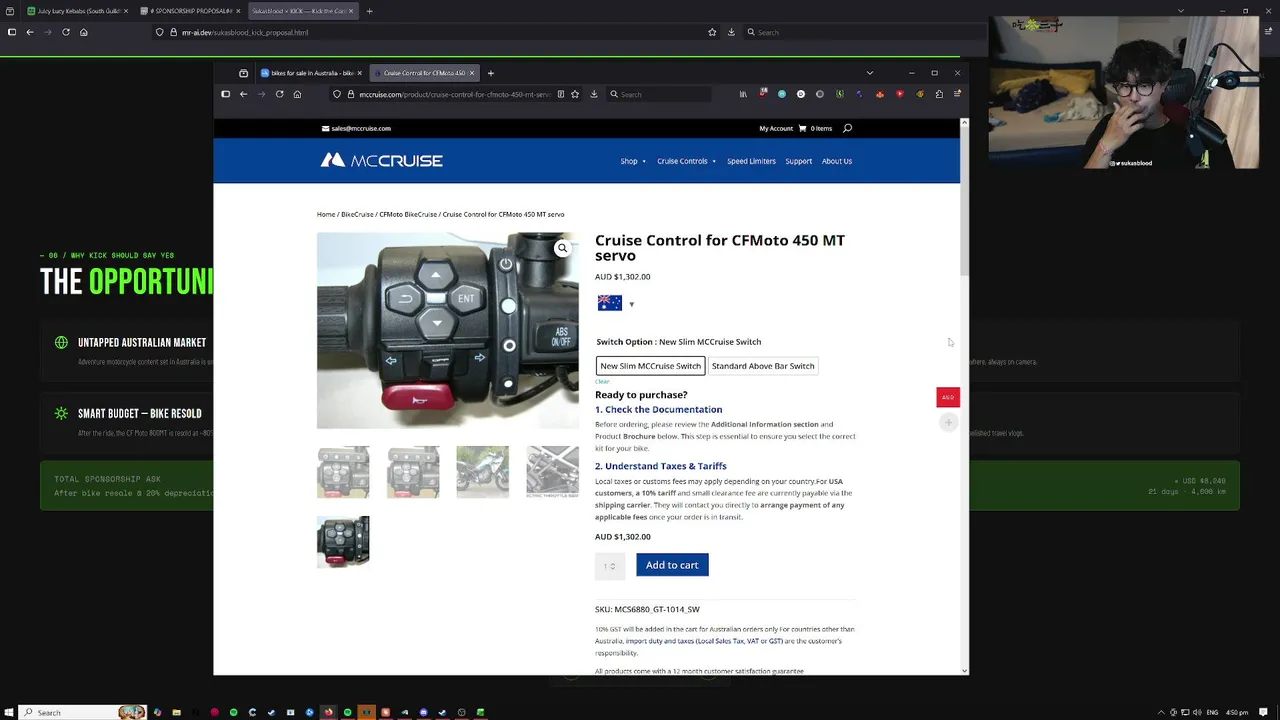The width and height of the screenshot is (1280, 720).
Task: Open downloads in the front browser toolbar
Action: [x=594, y=94]
